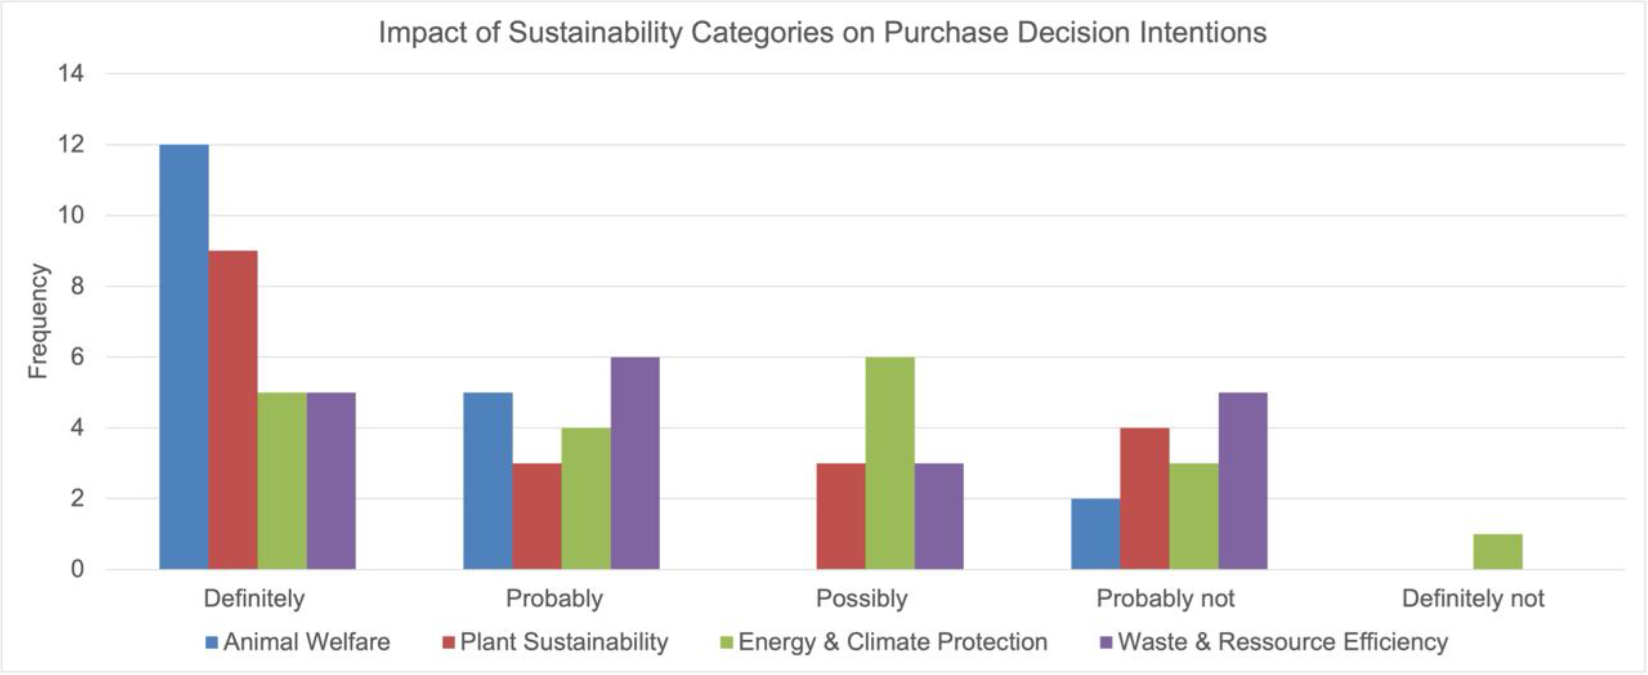
Task: Click the green bar in the Possibly group
Action: pyautogui.click(x=890, y=463)
